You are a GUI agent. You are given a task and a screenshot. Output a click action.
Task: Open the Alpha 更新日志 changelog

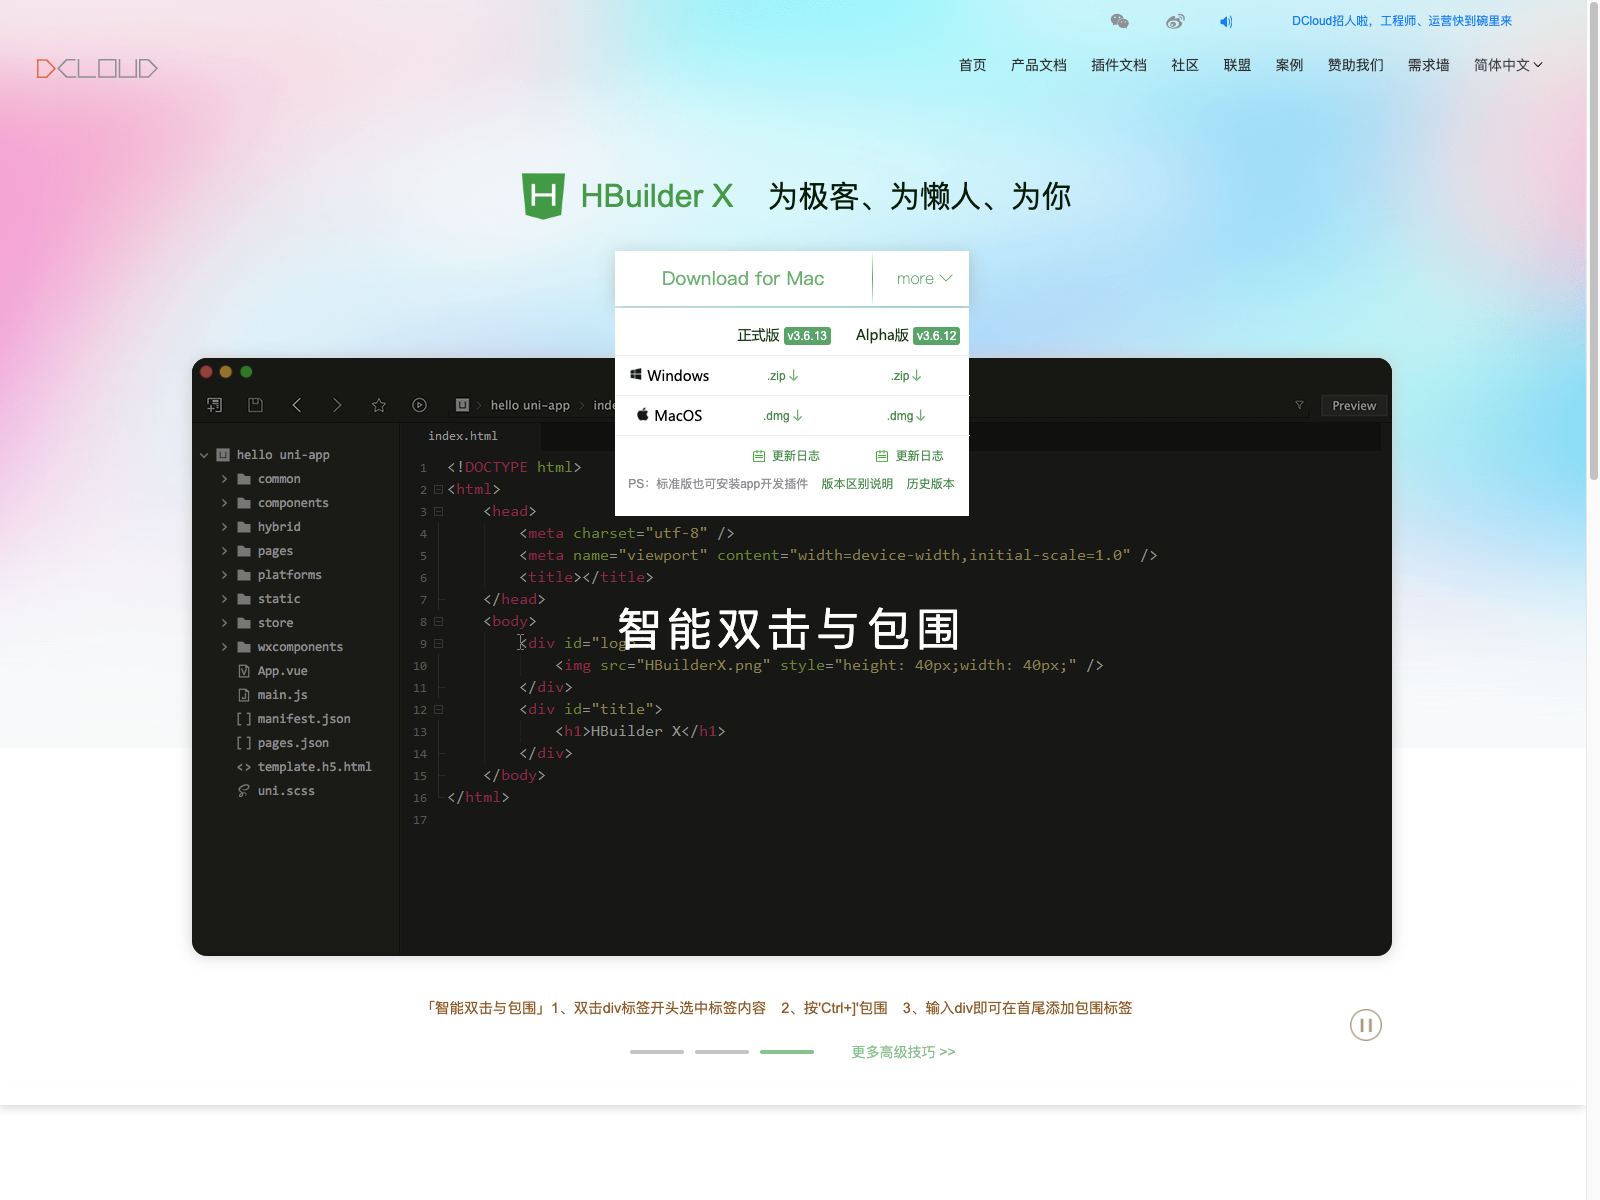910,456
